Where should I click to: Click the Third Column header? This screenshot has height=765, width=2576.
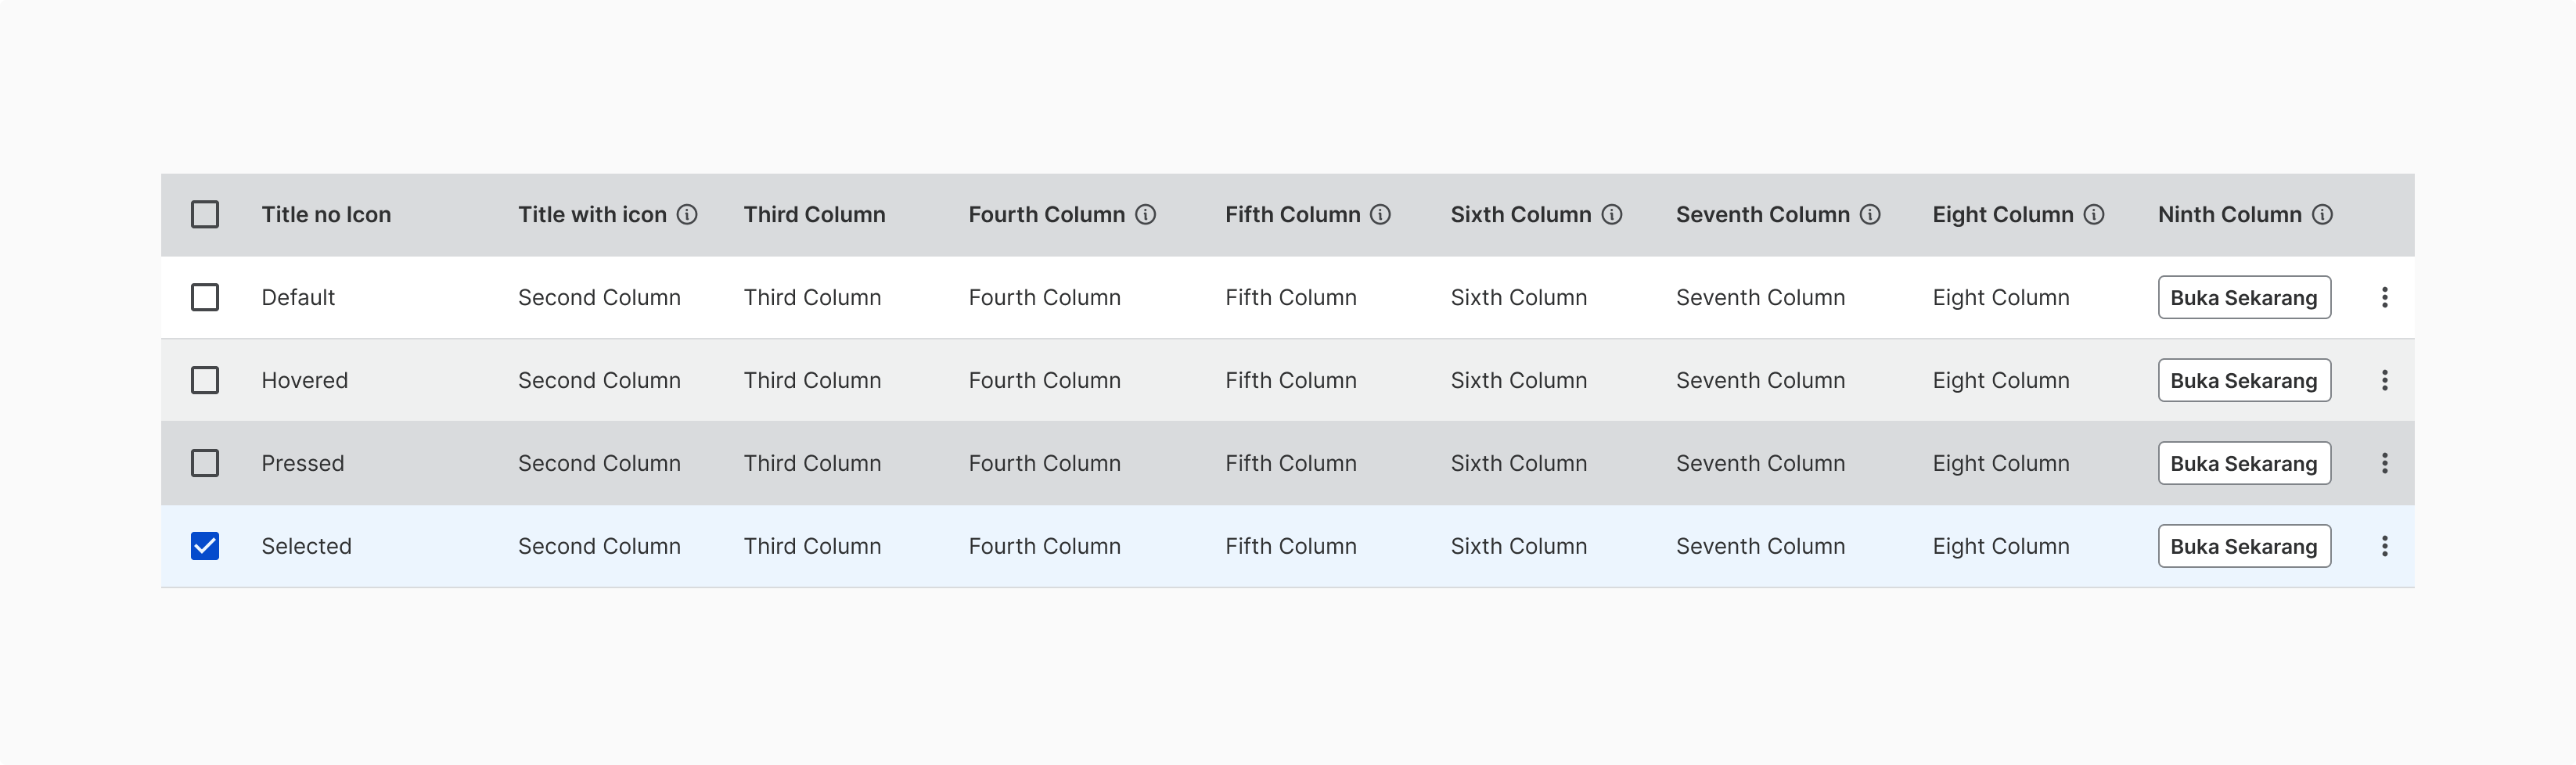[814, 215]
